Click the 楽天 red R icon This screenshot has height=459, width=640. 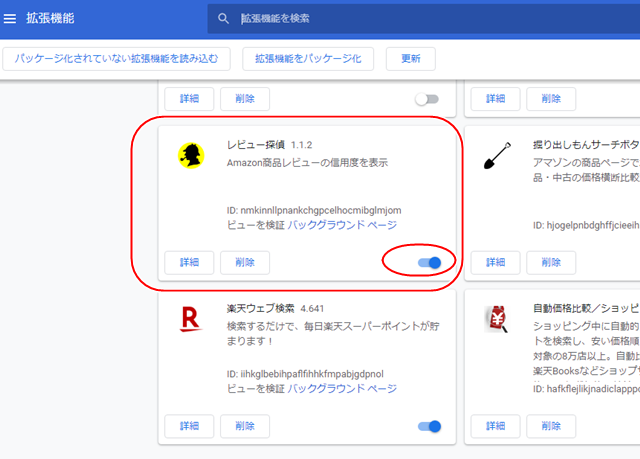point(190,319)
